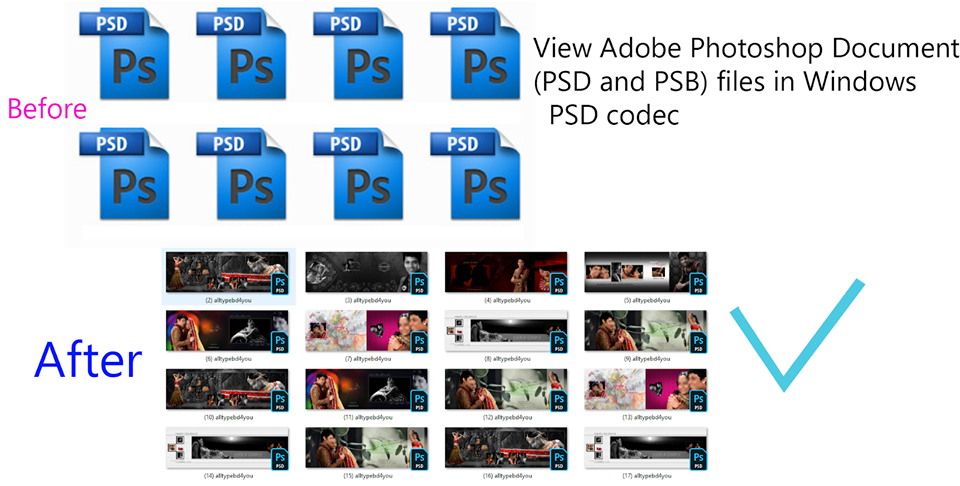Click the file name "(16) alltypebd4you"
The height and width of the screenshot is (486, 960).
[508, 476]
